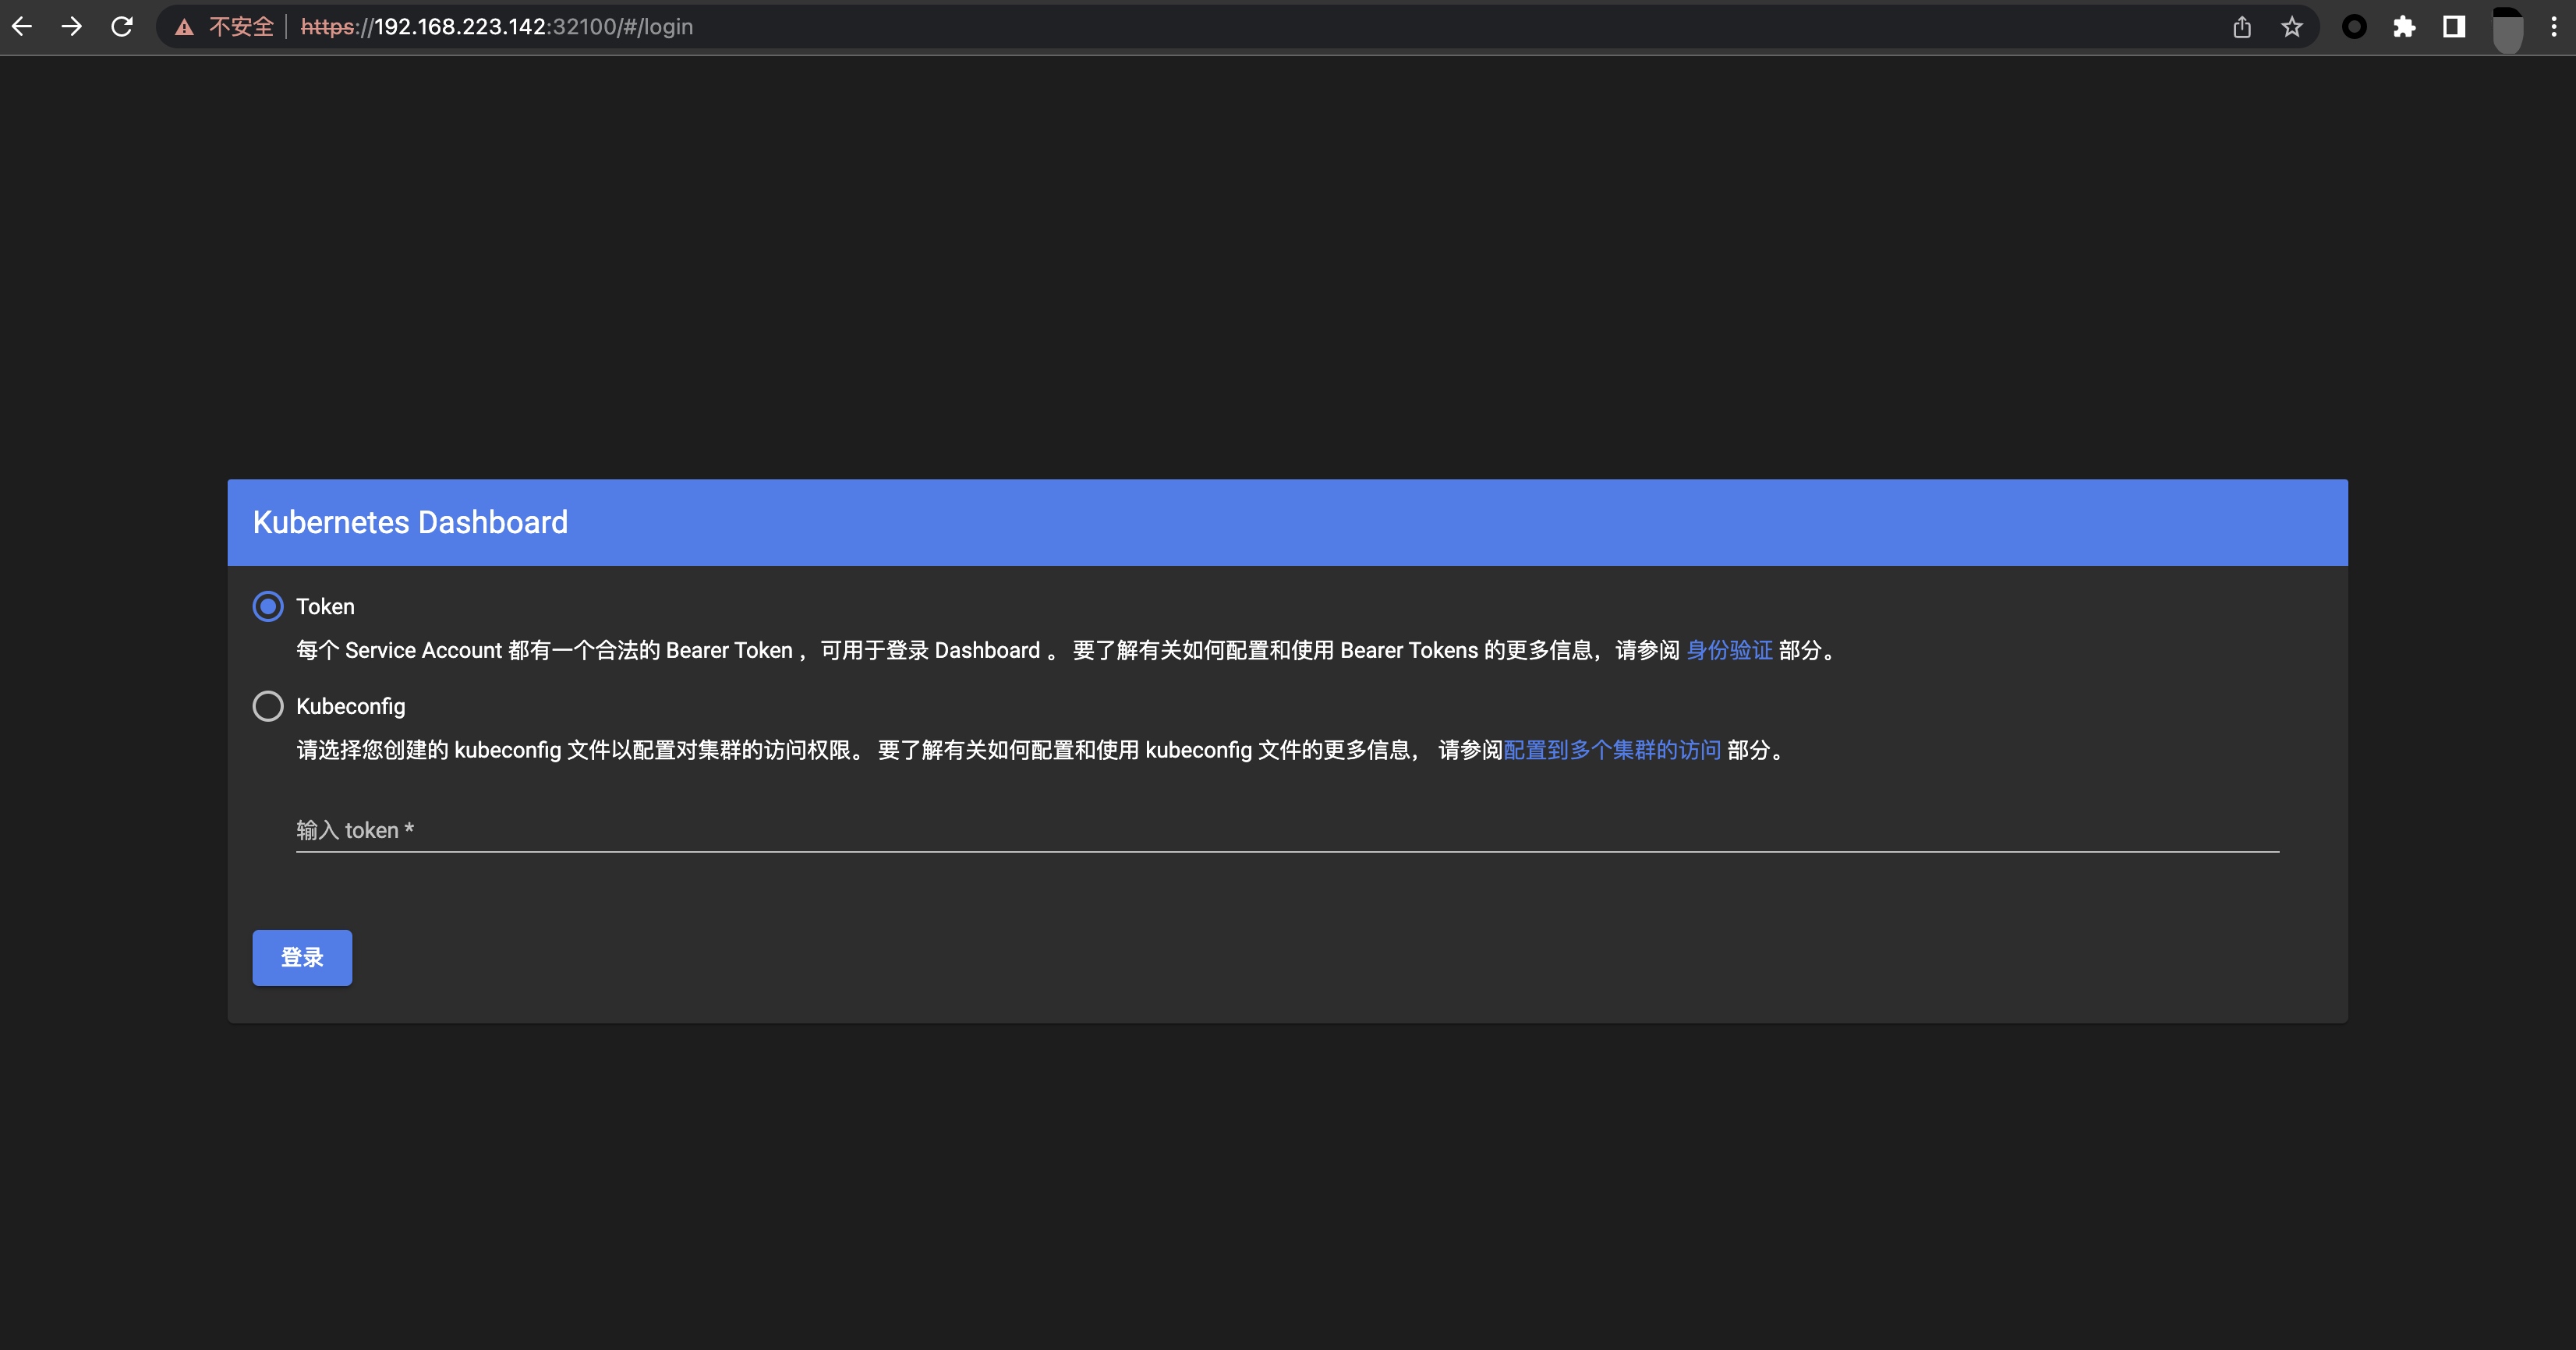Click the profile avatar in toolbar
This screenshot has width=2576, height=1350.
[x=2507, y=30]
